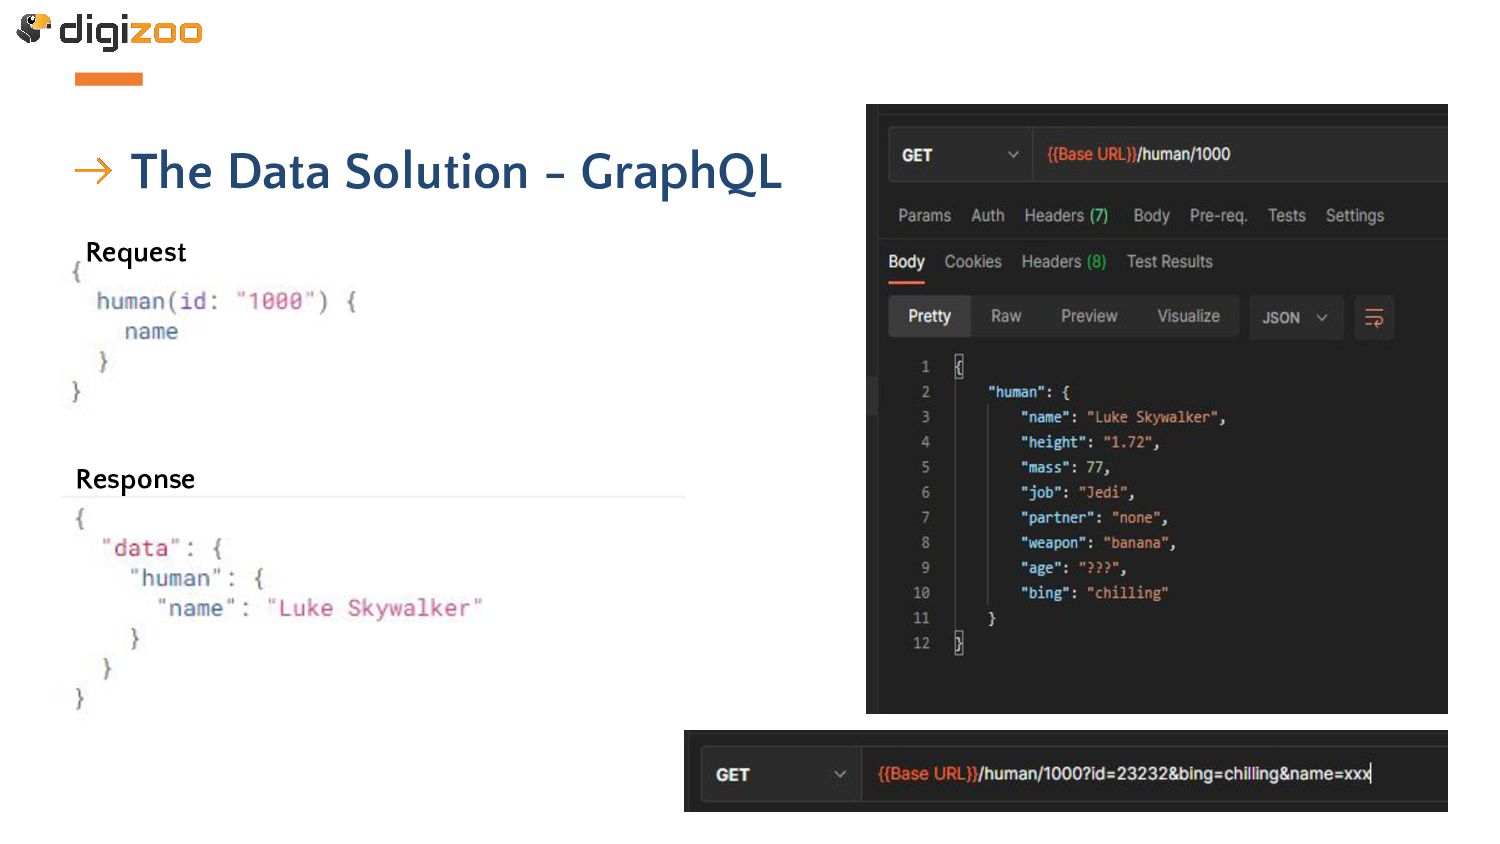Click the slide title The Data Solution - GraphQL
Image resolution: width=1500 pixels, height=844 pixels.
point(455,172)
